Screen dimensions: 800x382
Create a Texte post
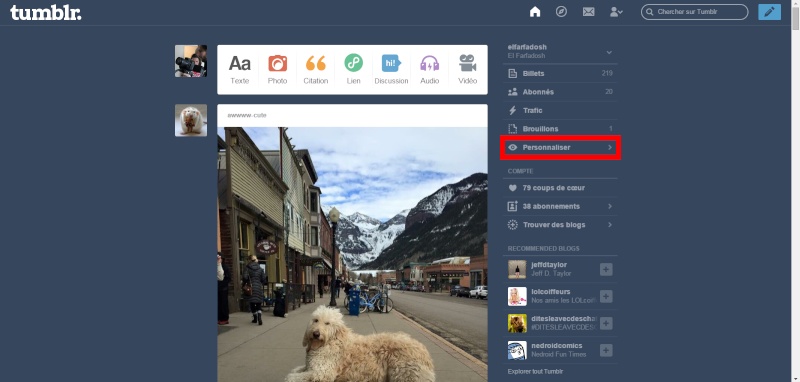240,69
